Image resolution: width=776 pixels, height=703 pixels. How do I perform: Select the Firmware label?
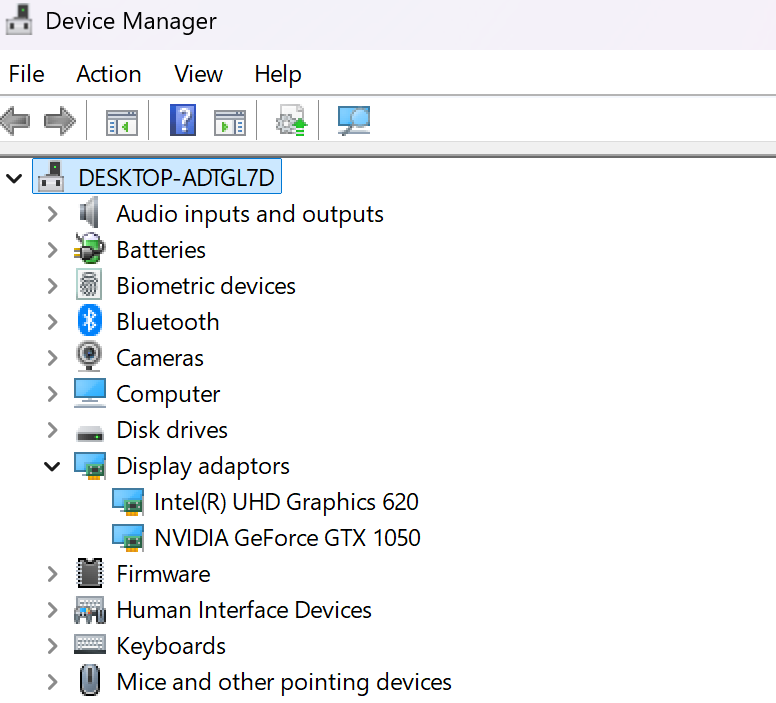point(163,574)
